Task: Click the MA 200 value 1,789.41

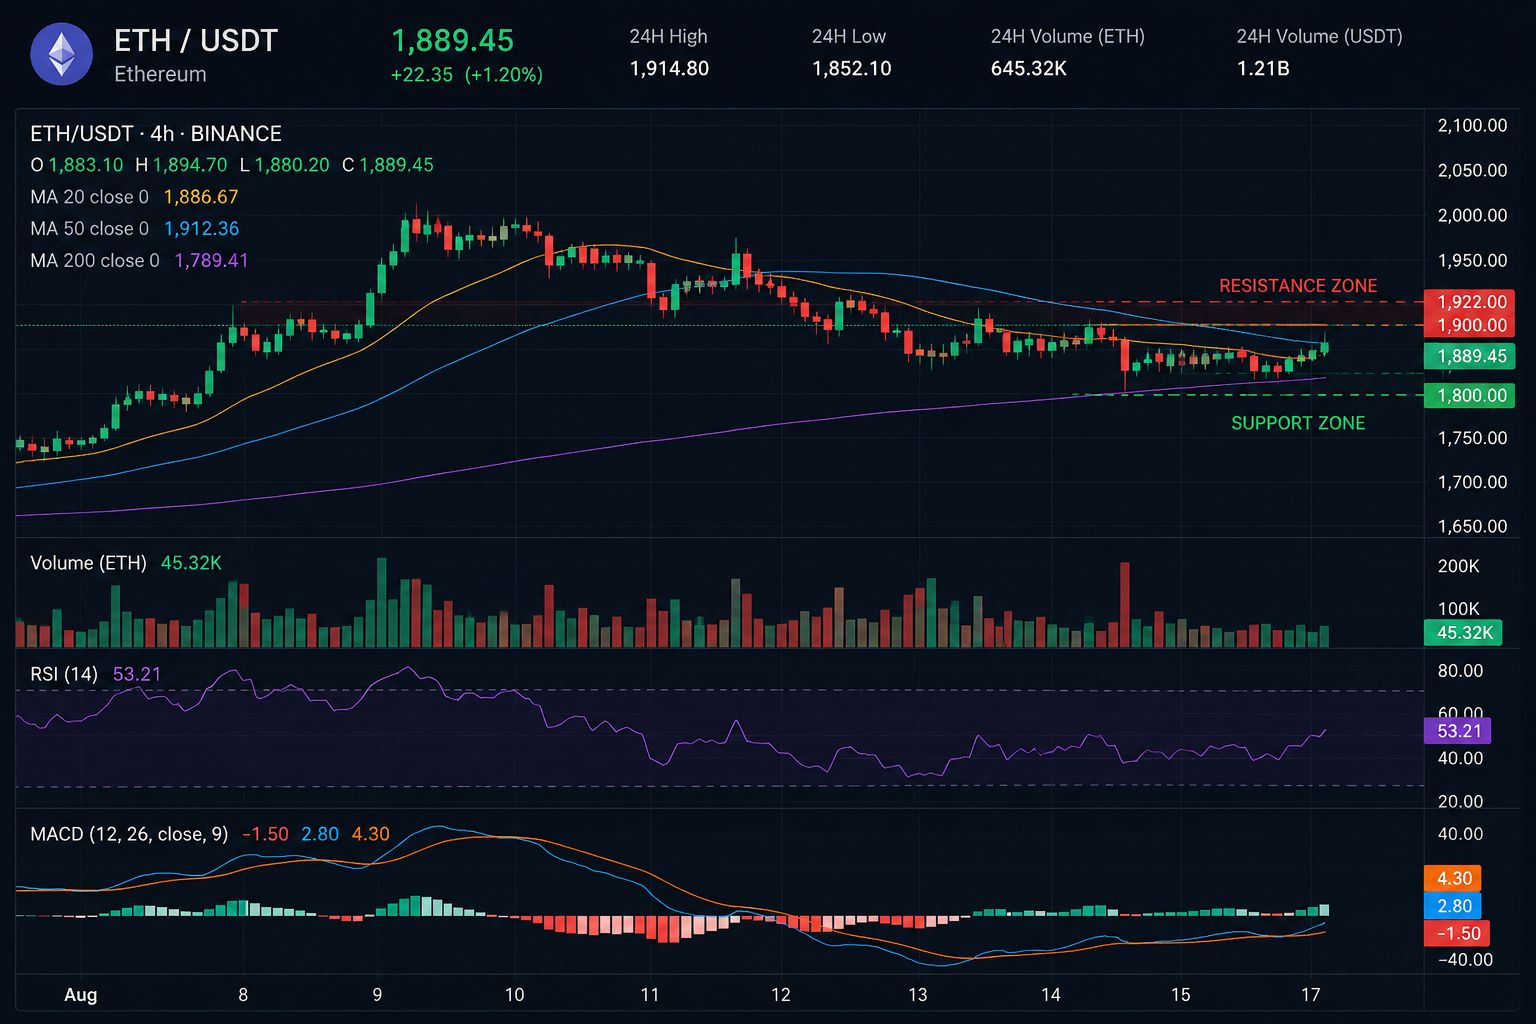Action: (x=212, y=261)
